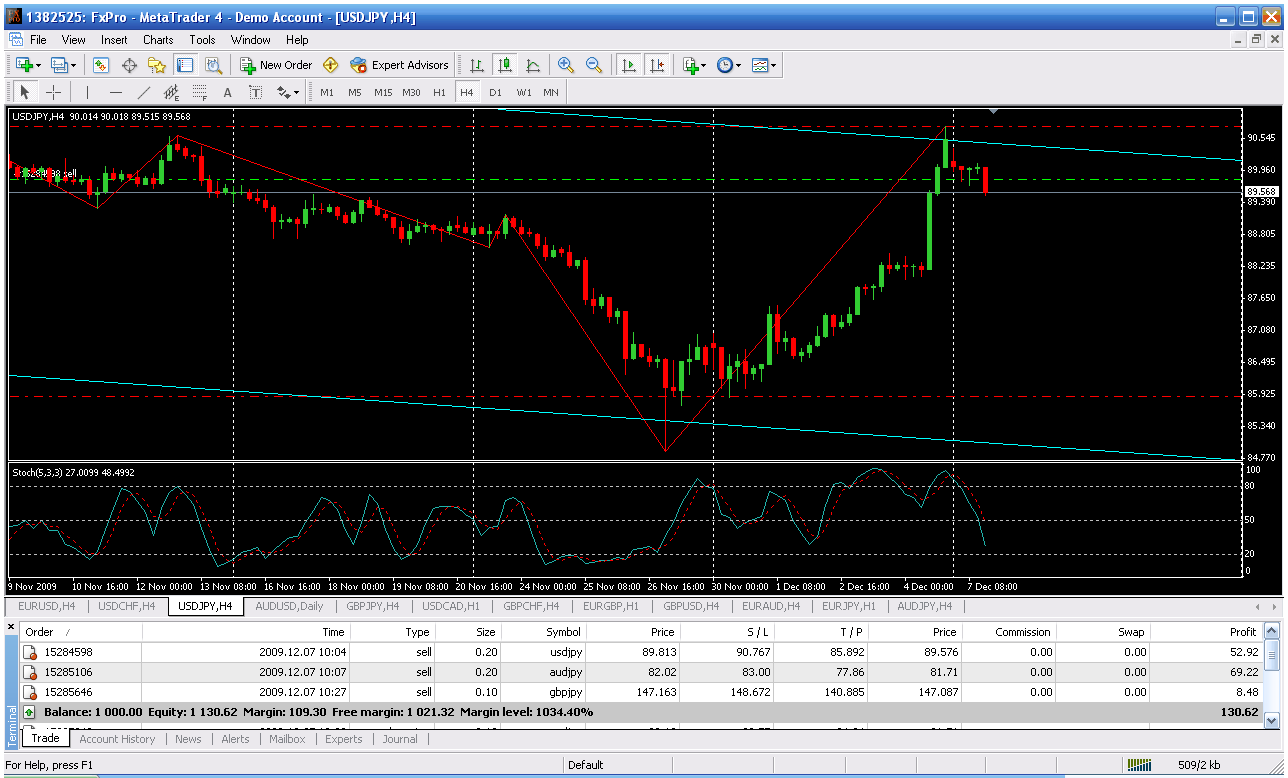Enable Chart Shift toggle in toolbar

656,65
